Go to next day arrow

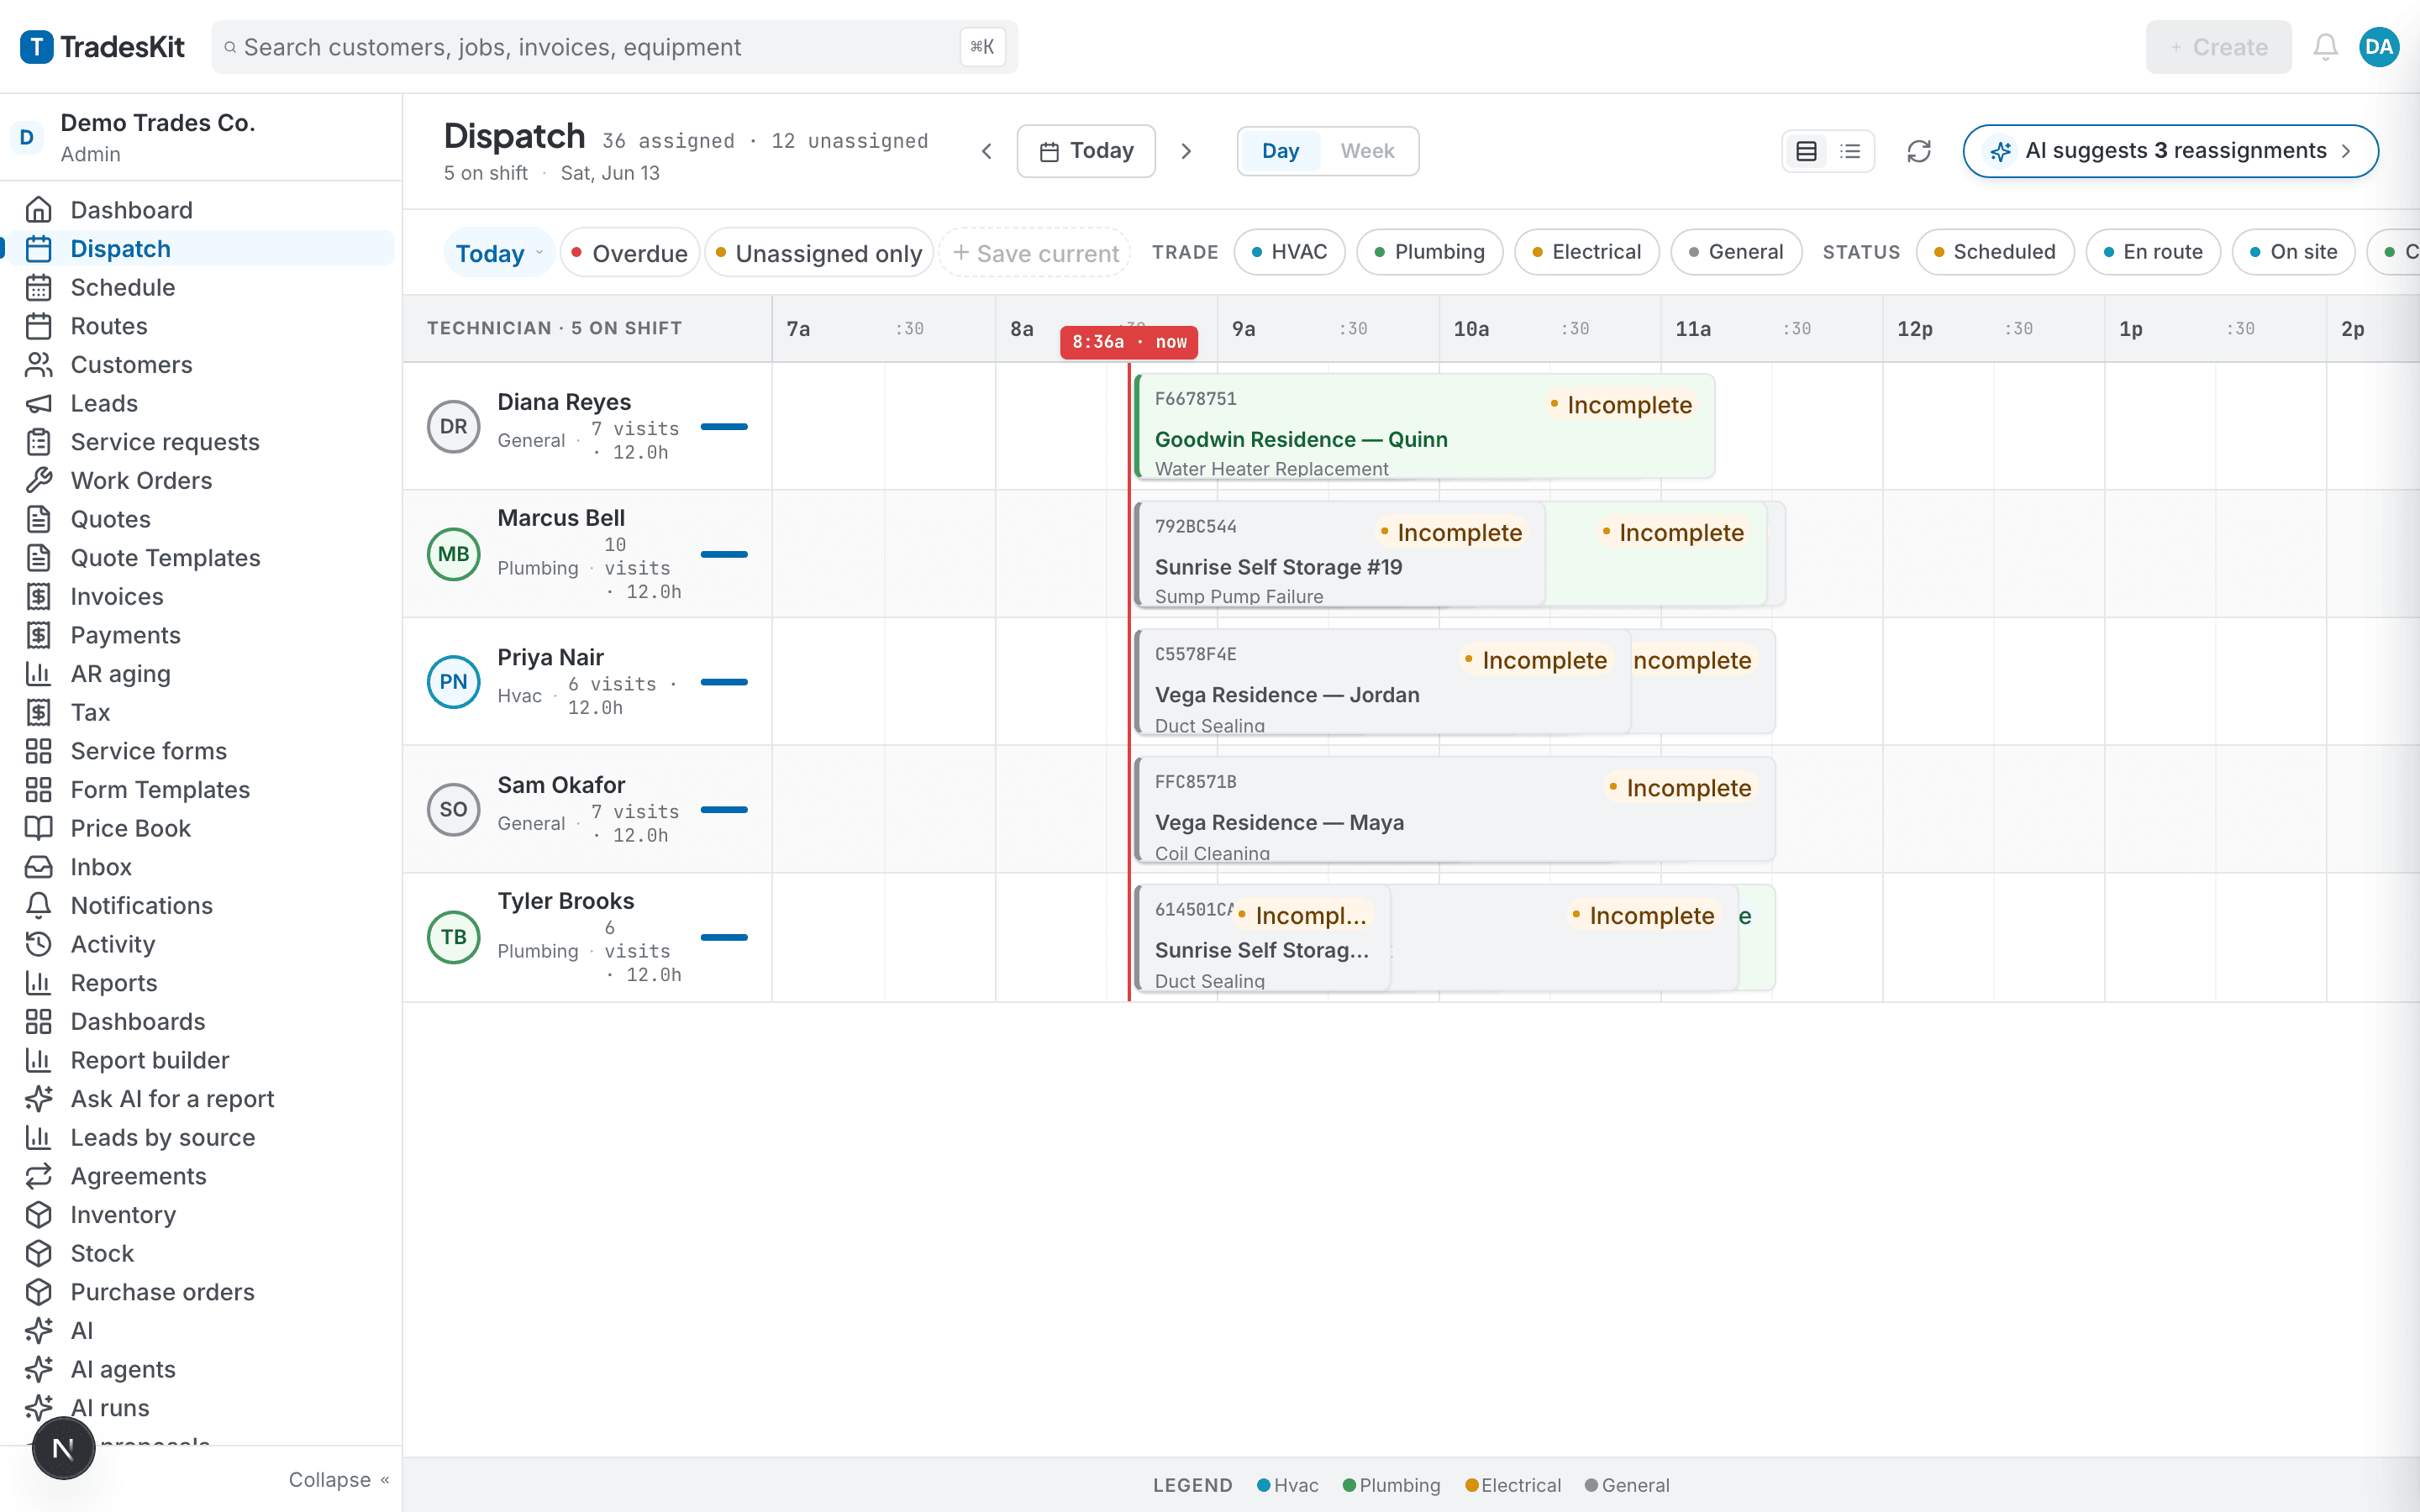tap(1186, 151)
